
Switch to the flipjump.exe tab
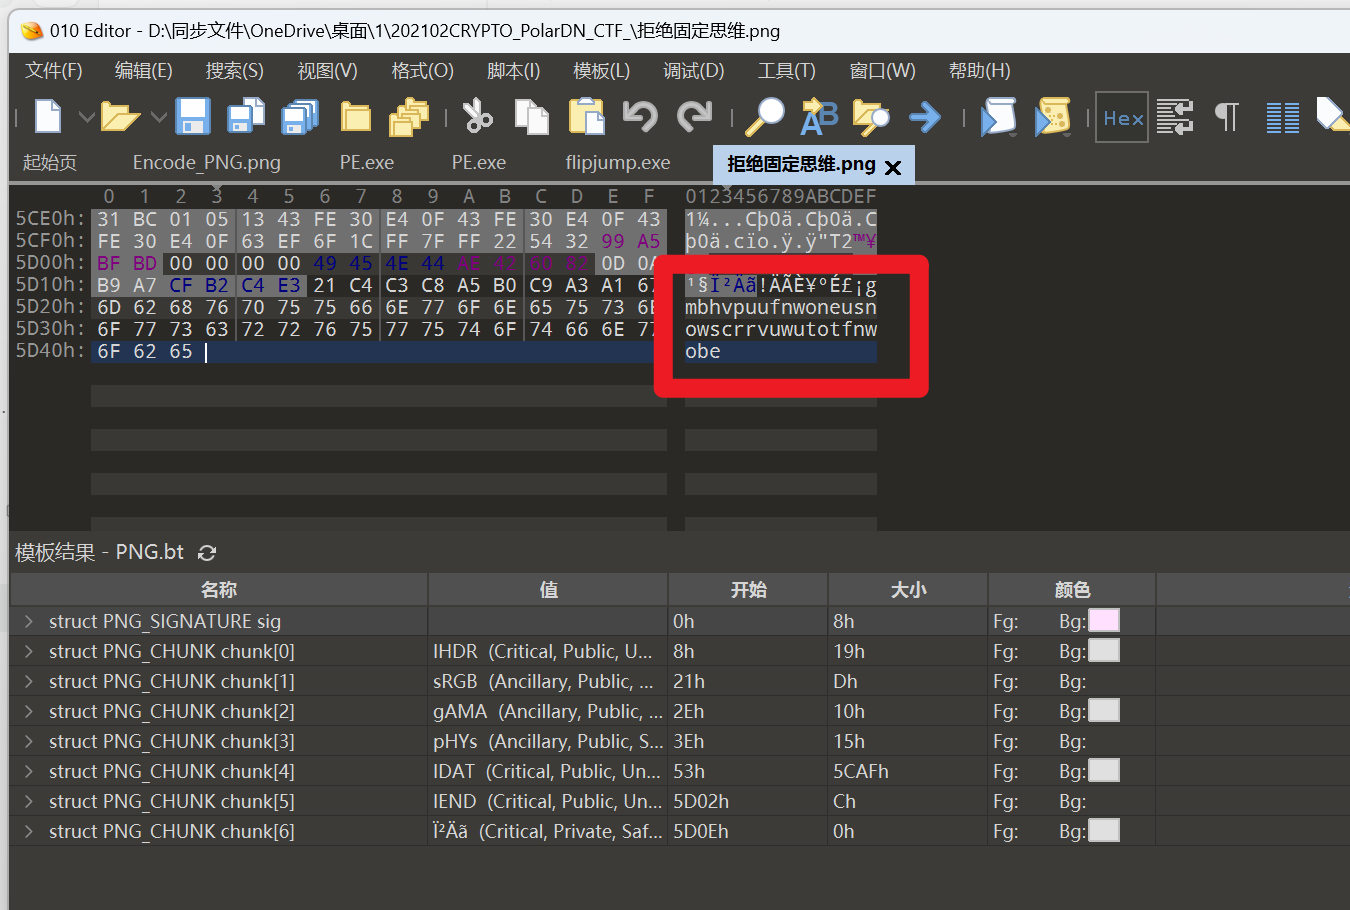tap(617, 162)
